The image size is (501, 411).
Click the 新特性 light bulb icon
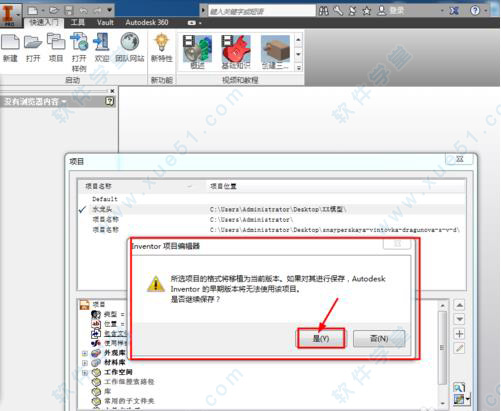161,47
